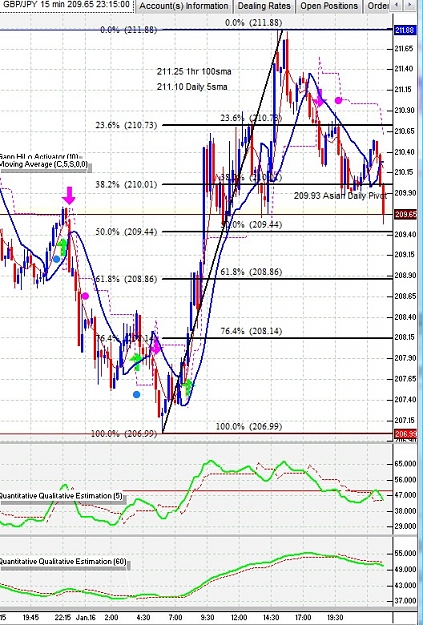Click the '211.25 1hr 100sma' annotation
This screenshot has width=423, height=625.
click(x=194, y=72)
